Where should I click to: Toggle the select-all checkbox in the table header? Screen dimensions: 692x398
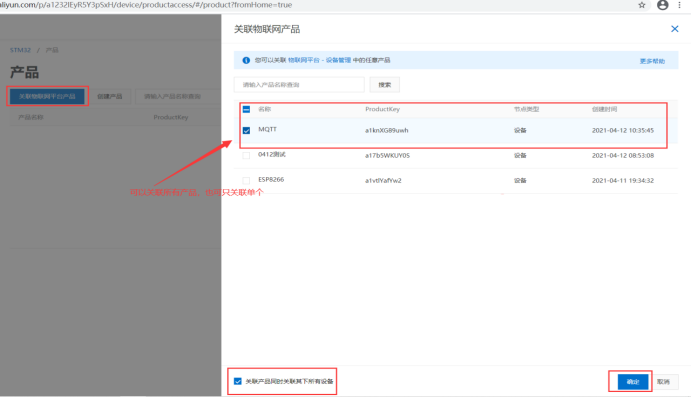(246, 109)
